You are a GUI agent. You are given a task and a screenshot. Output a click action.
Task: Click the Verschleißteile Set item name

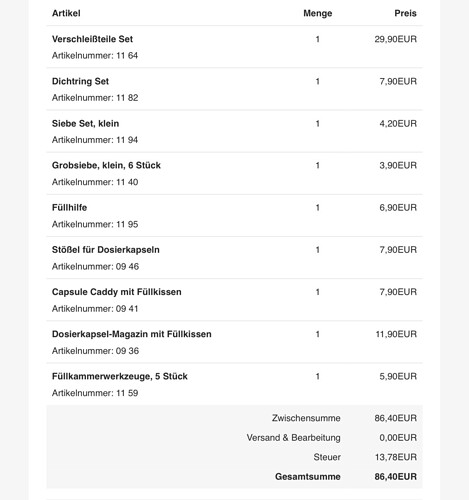[92, 39]
